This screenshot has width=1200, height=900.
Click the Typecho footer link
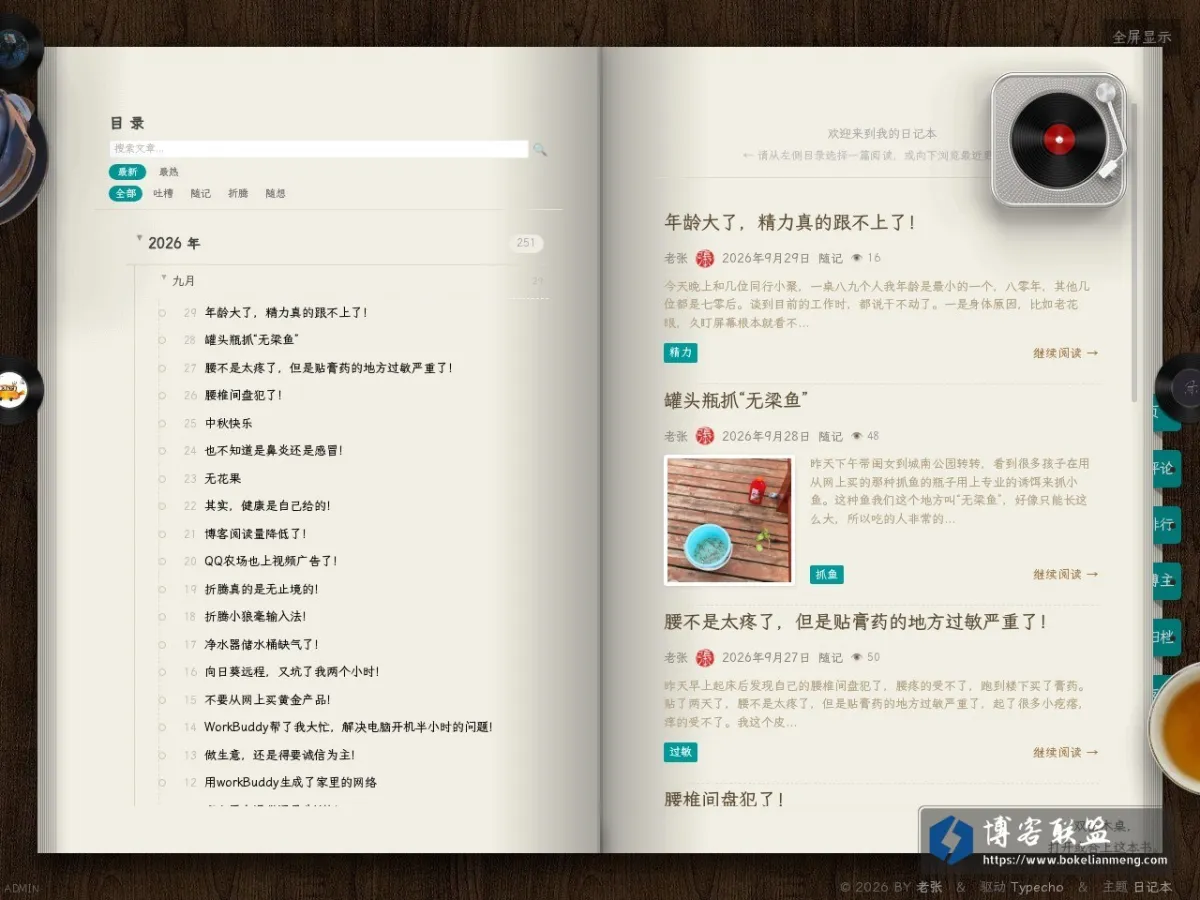[1037, 887]
